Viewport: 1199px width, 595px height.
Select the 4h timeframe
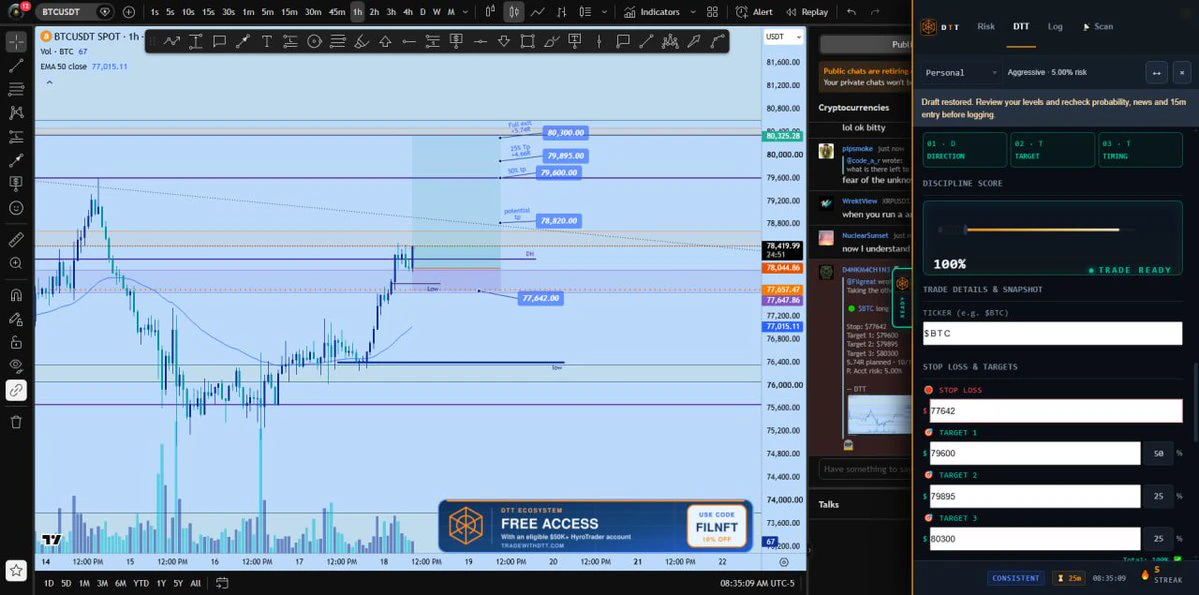click(408, 12)
